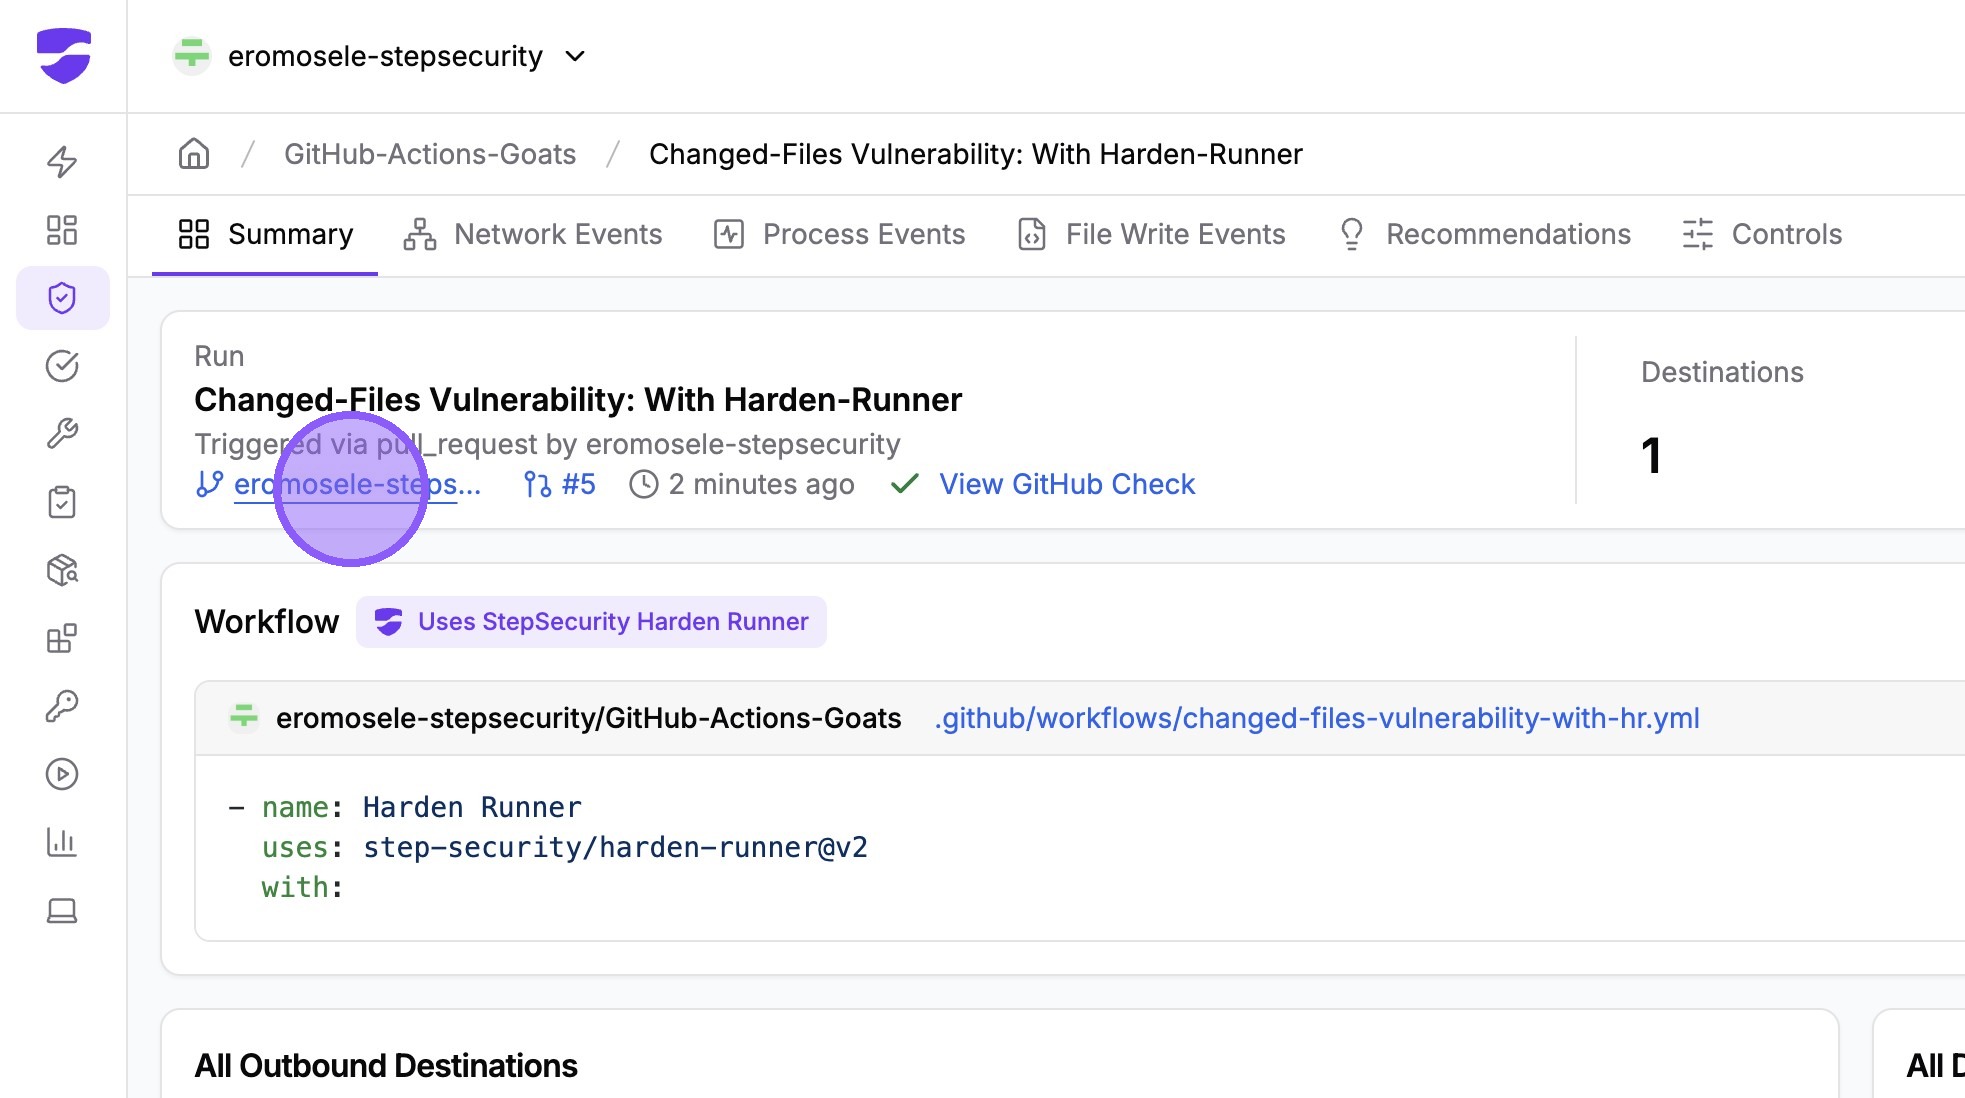The height and width of the screenshot is (1098, 1965).
Task: Open the Process Events tab
Action: point(839,234)
